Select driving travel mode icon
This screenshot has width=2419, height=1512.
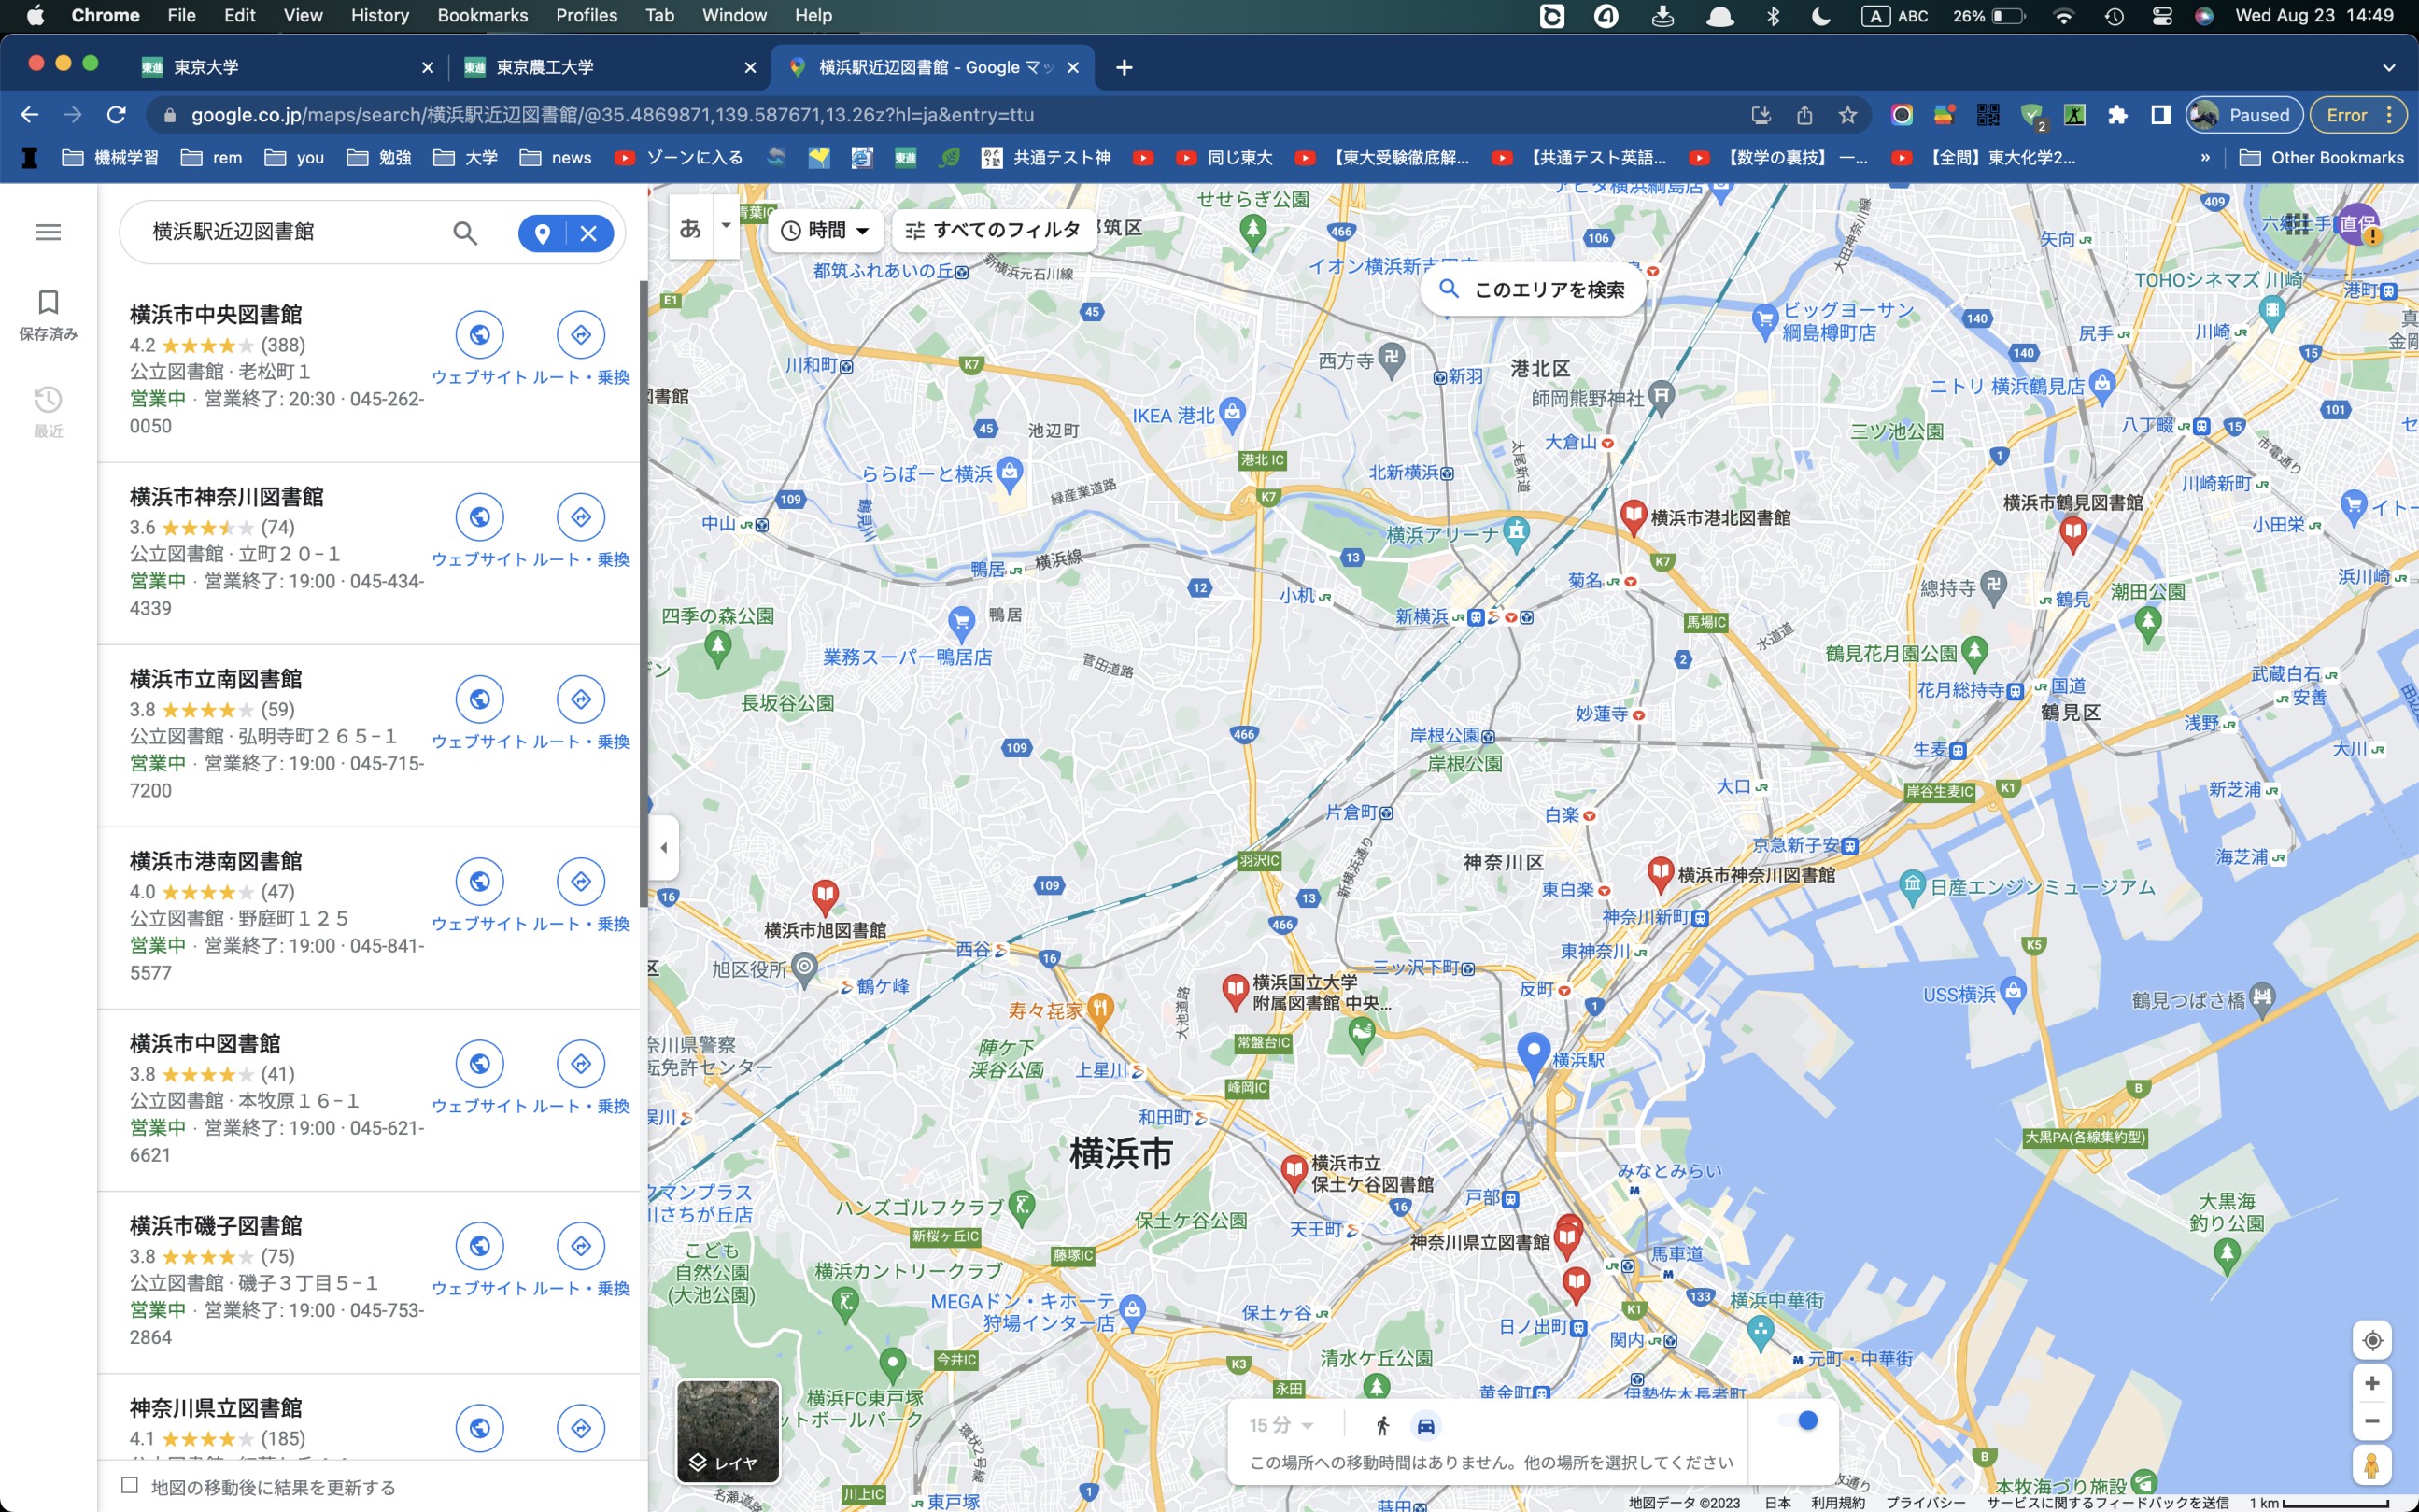[x=1426, y=1425]
